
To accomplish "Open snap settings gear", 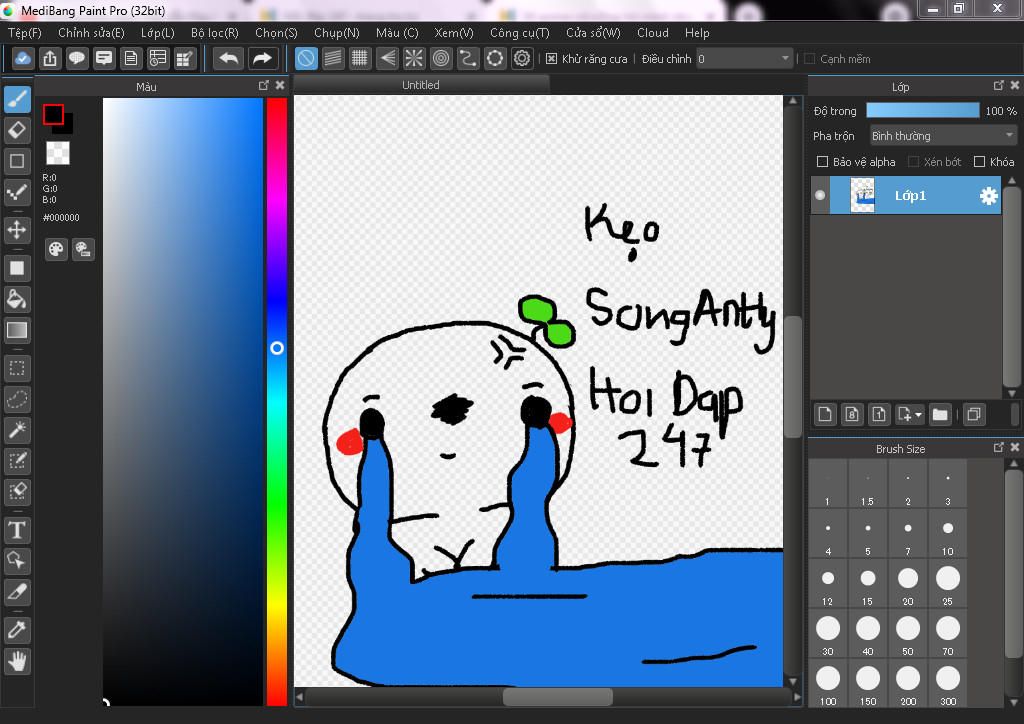I will (x=522, y=59).
